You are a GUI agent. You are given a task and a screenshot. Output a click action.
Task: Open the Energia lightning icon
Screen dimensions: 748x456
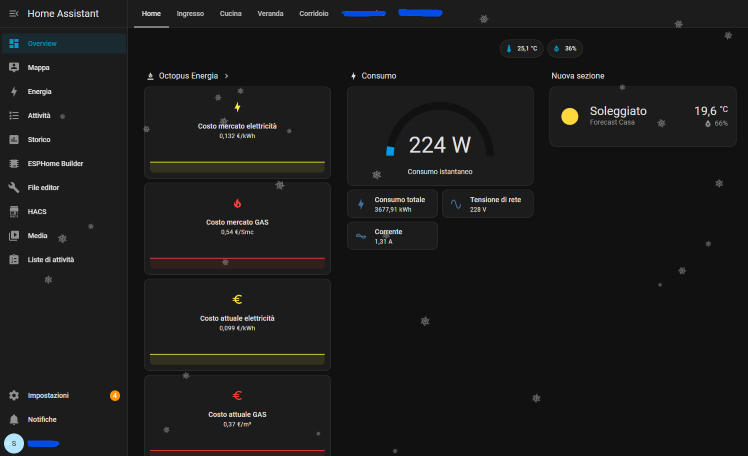(x=14, y=92)
